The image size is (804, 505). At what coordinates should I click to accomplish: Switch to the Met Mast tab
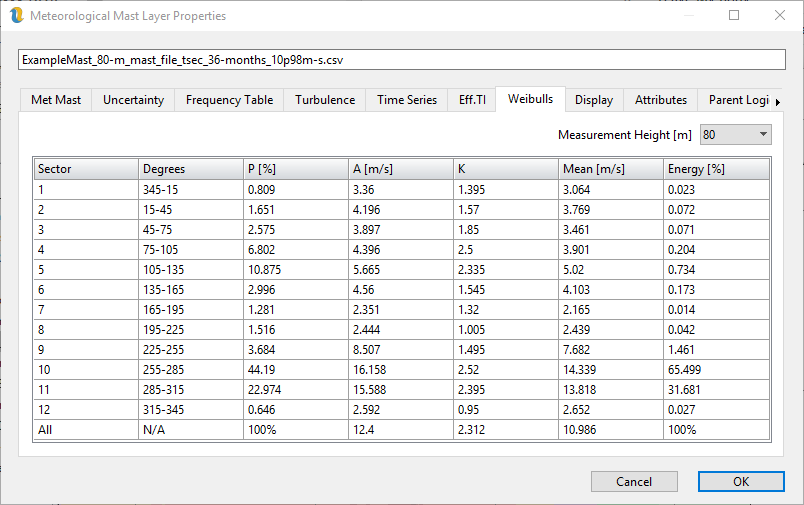tap(56, 100)
